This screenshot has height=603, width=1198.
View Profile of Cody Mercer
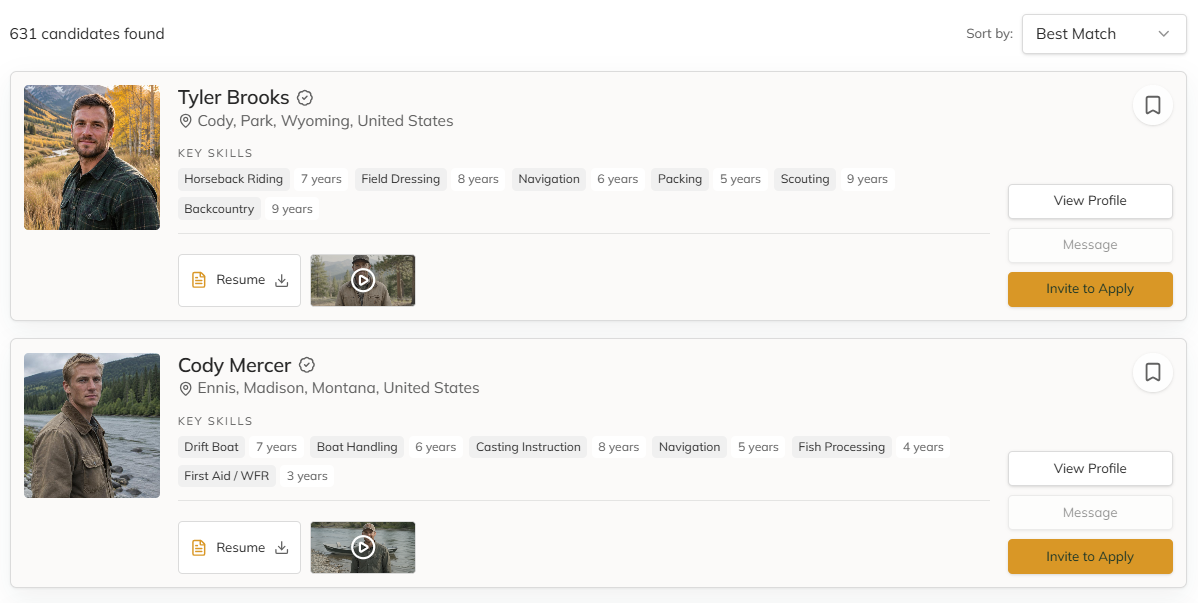pyautogui.click(x=1090, y=468)
